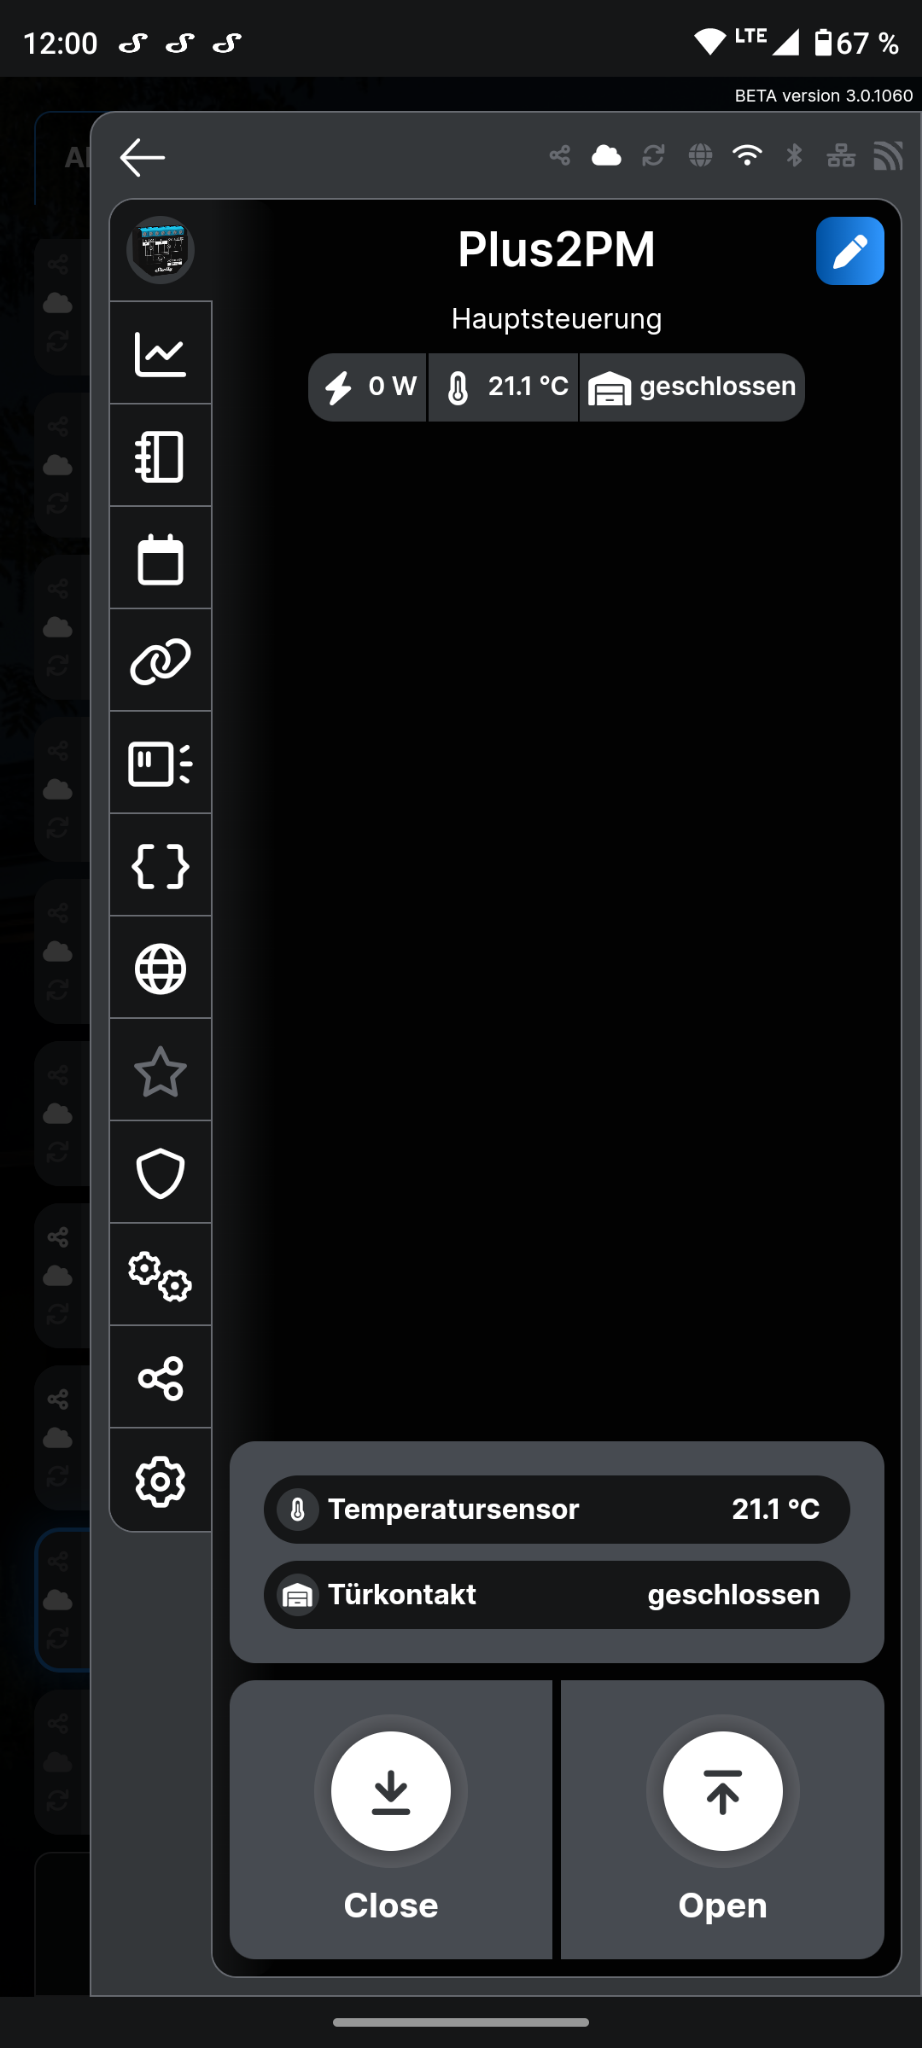Image resolution: width=922 pixels, height=2048 pixels.
Task: Open the schedule calendar section
Action: 160,559
